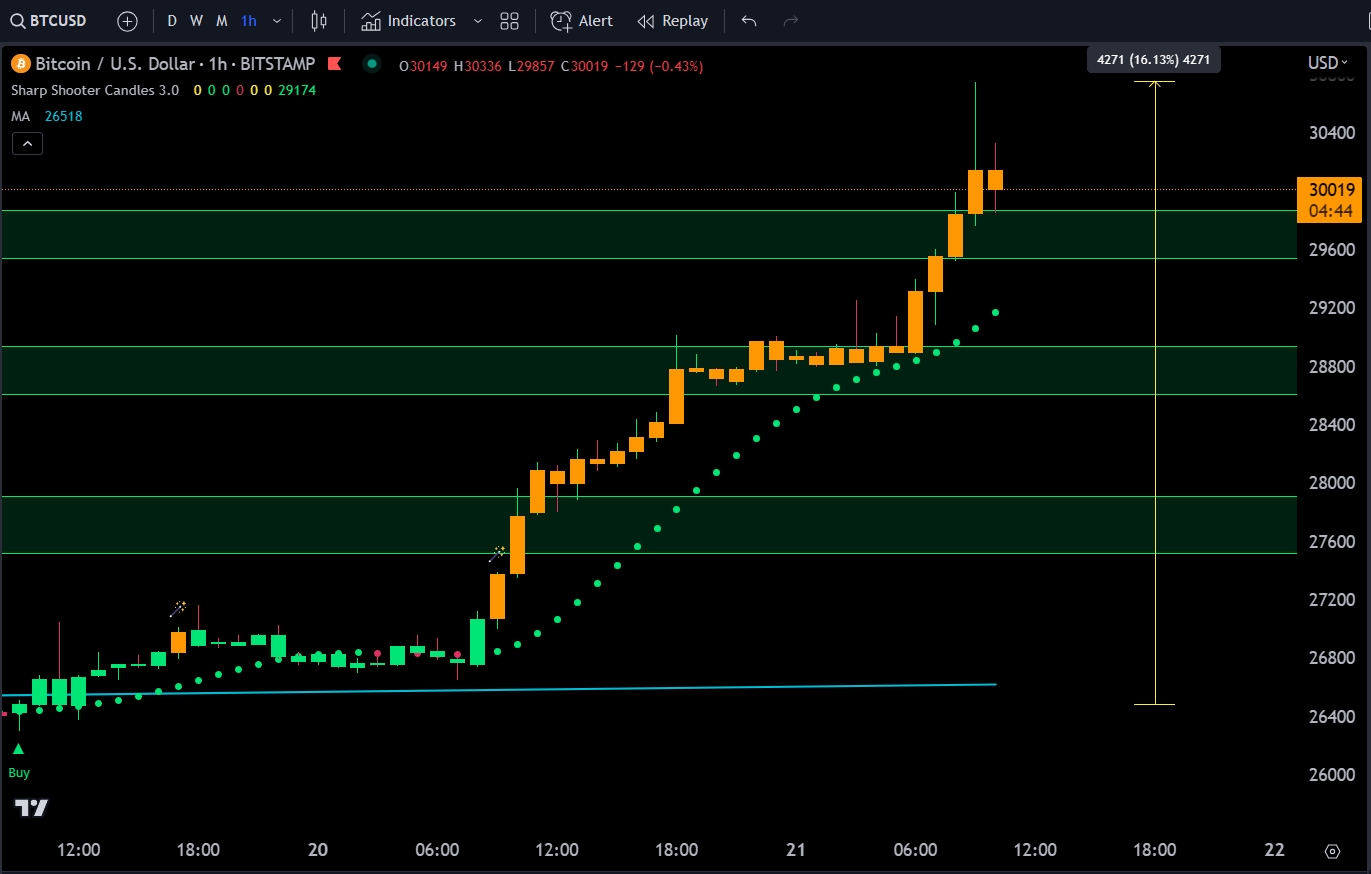Create a new Alert

click(x=582, y=21)
